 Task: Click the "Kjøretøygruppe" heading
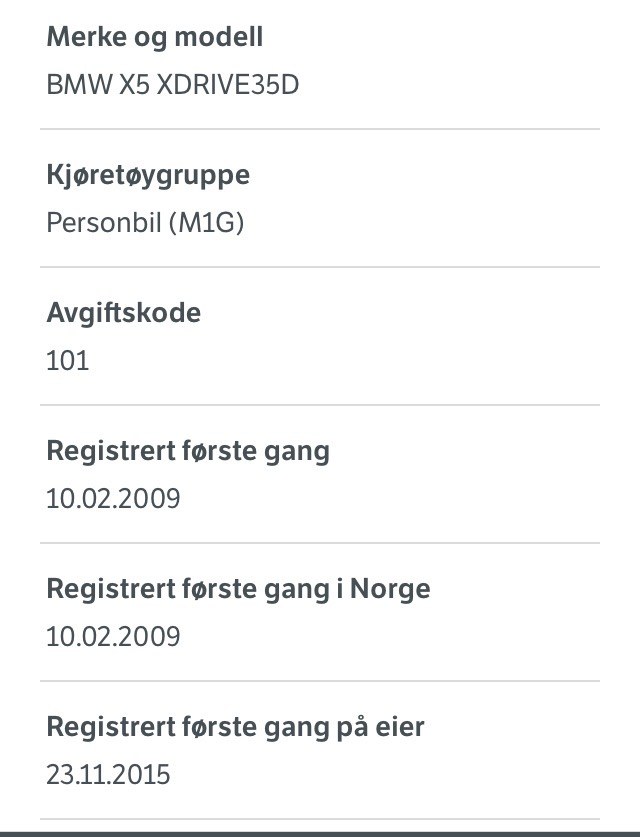coord(148,176)
